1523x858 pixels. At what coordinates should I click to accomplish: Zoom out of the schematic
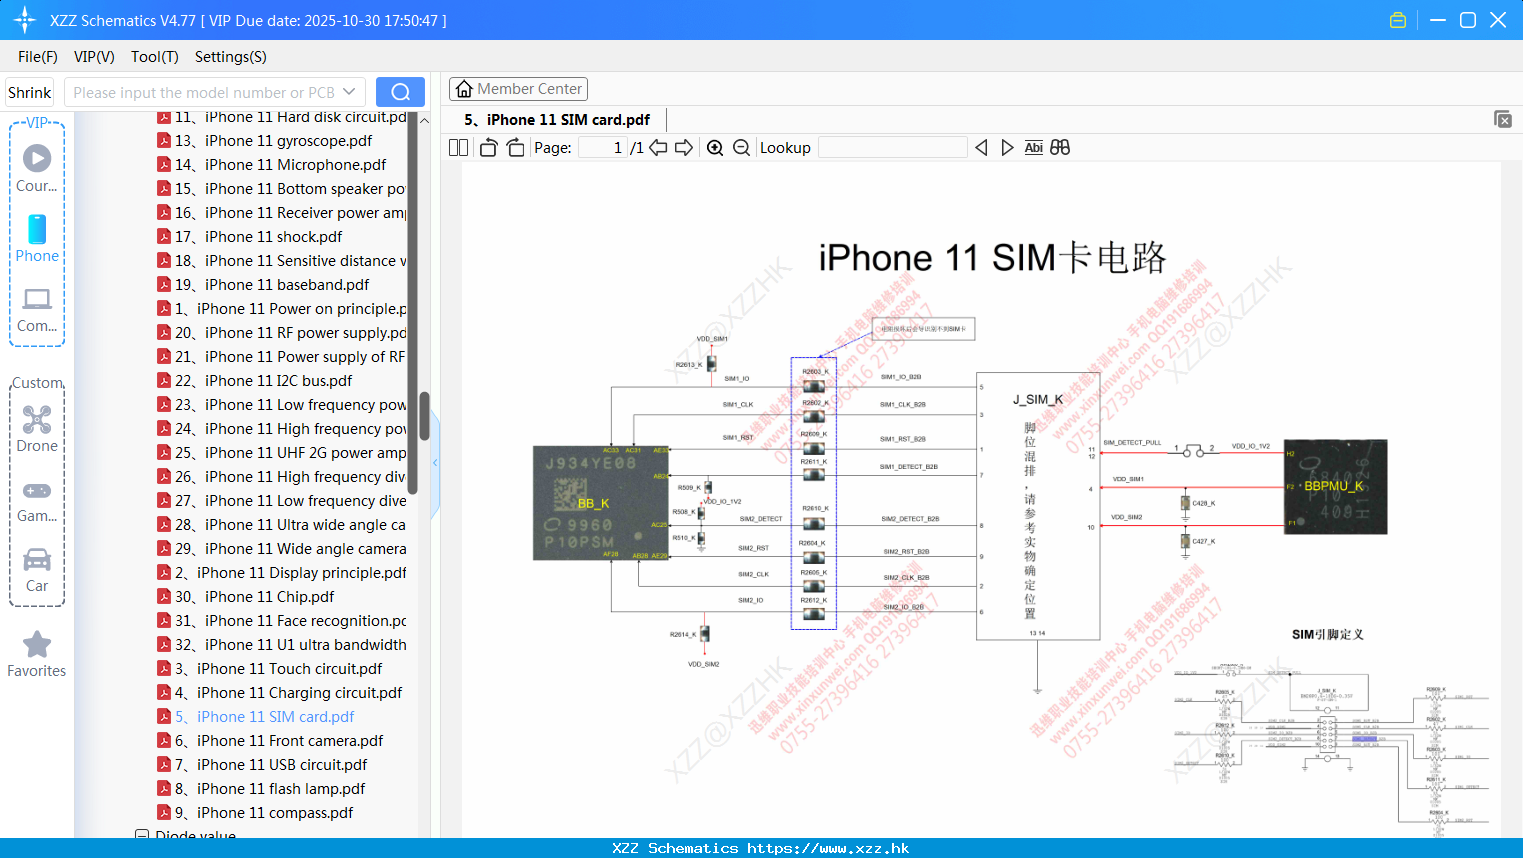(x=741, y=148)
